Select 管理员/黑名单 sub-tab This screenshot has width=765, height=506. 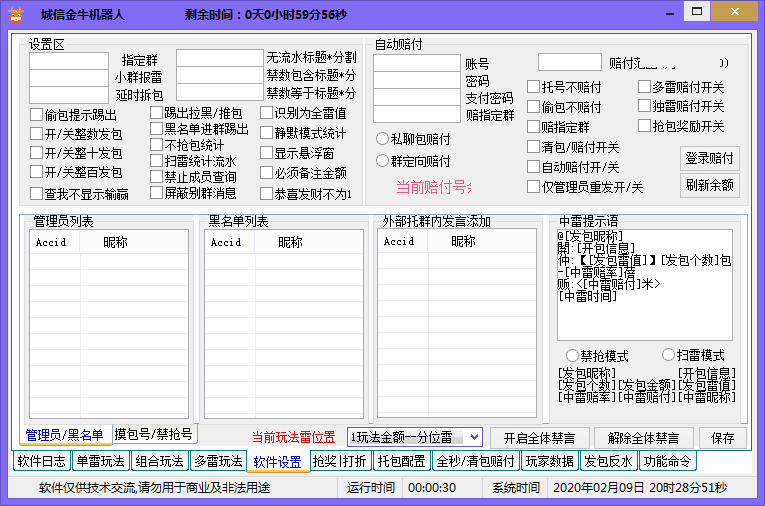point(64,434)
